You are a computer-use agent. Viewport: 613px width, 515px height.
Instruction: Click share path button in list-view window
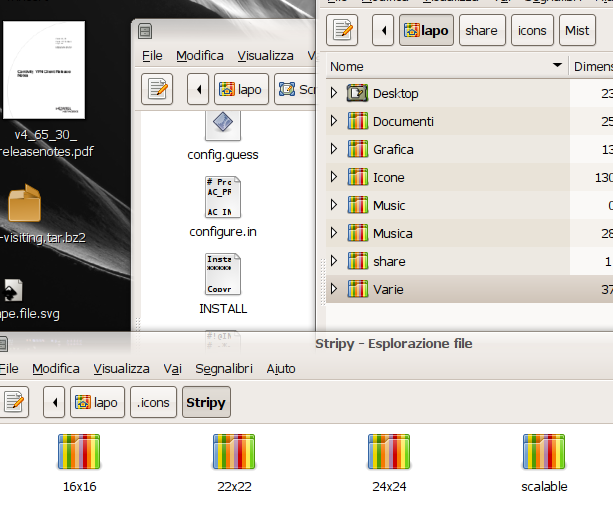[482, 30]
